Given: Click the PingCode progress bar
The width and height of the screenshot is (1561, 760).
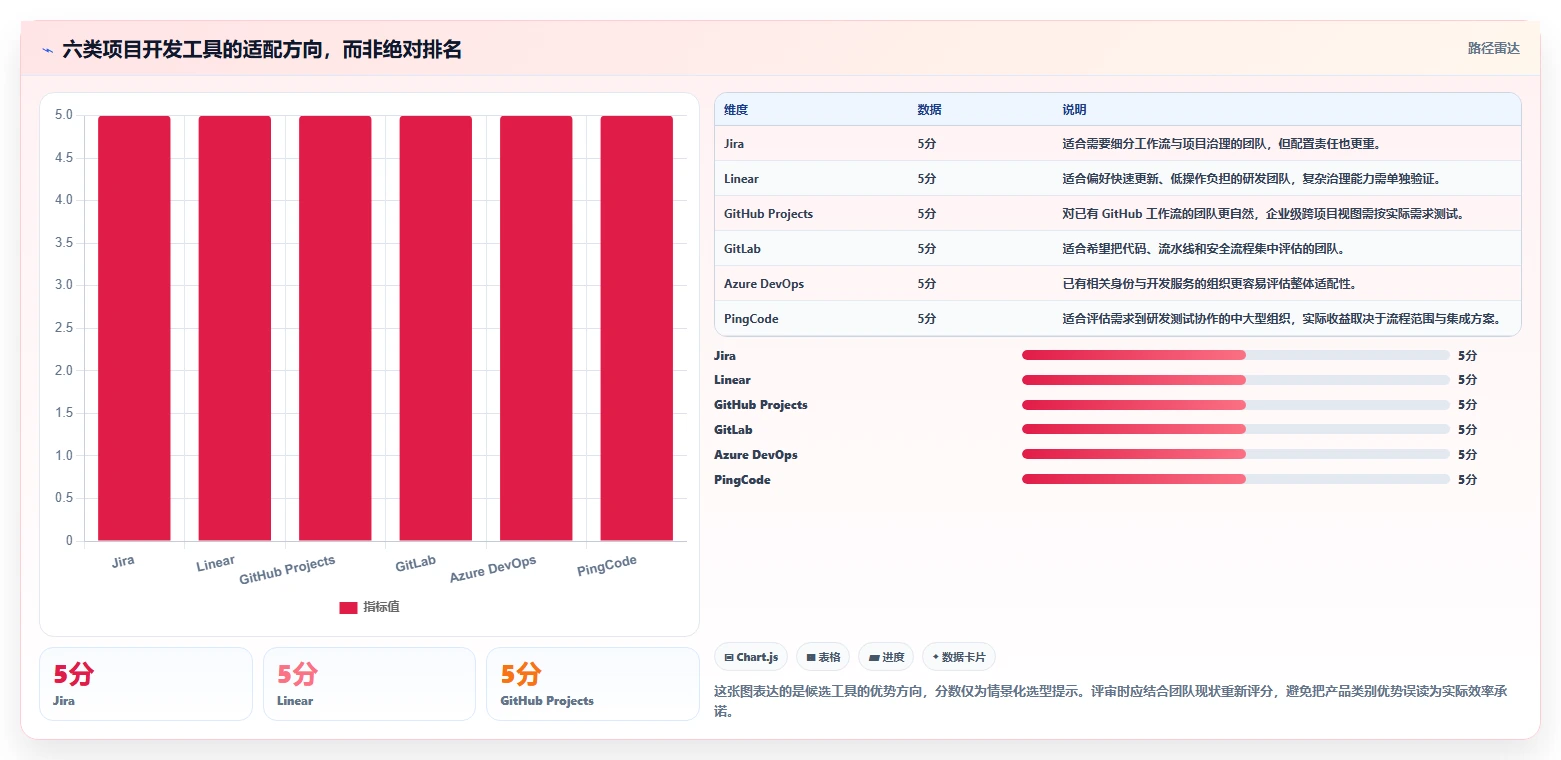Looking at the screenshot, I should coord(1235,479).
